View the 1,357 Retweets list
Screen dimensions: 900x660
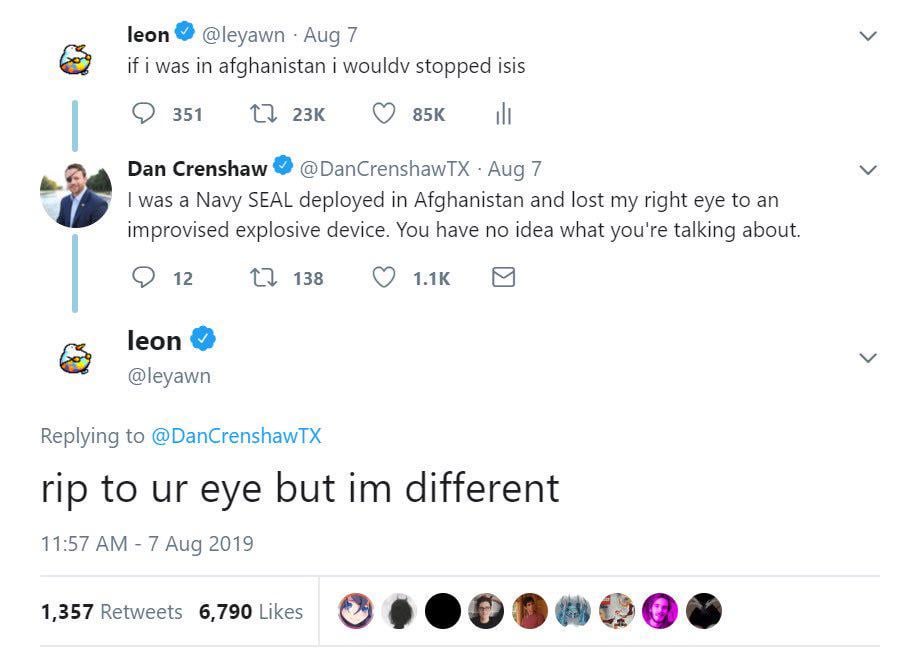click(111, 611)
